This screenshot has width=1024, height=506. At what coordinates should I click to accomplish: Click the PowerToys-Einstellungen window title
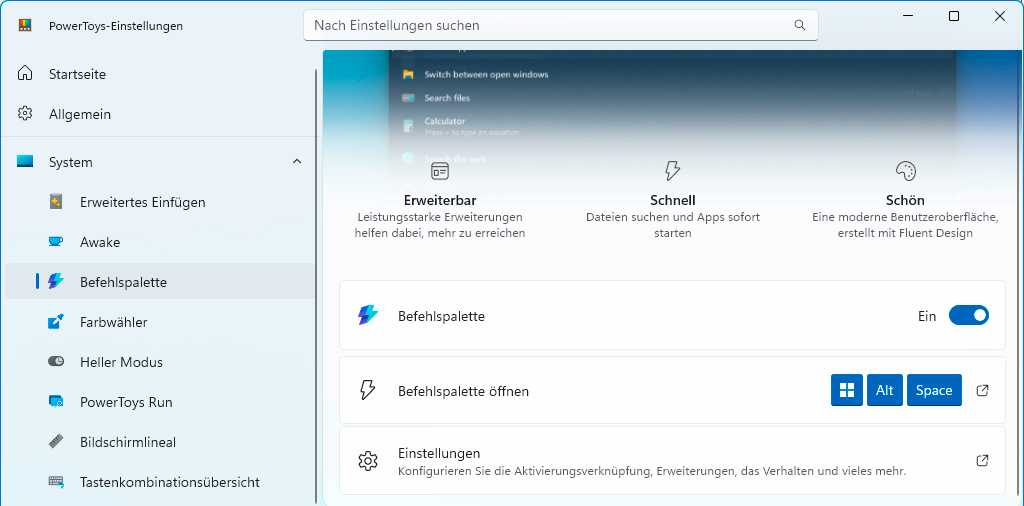tap(116, 26)
